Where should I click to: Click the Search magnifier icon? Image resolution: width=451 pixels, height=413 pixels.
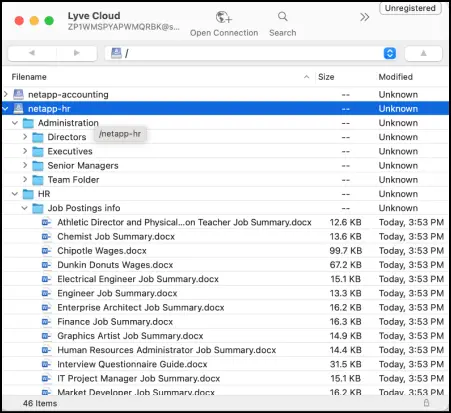tap(283, 16)
